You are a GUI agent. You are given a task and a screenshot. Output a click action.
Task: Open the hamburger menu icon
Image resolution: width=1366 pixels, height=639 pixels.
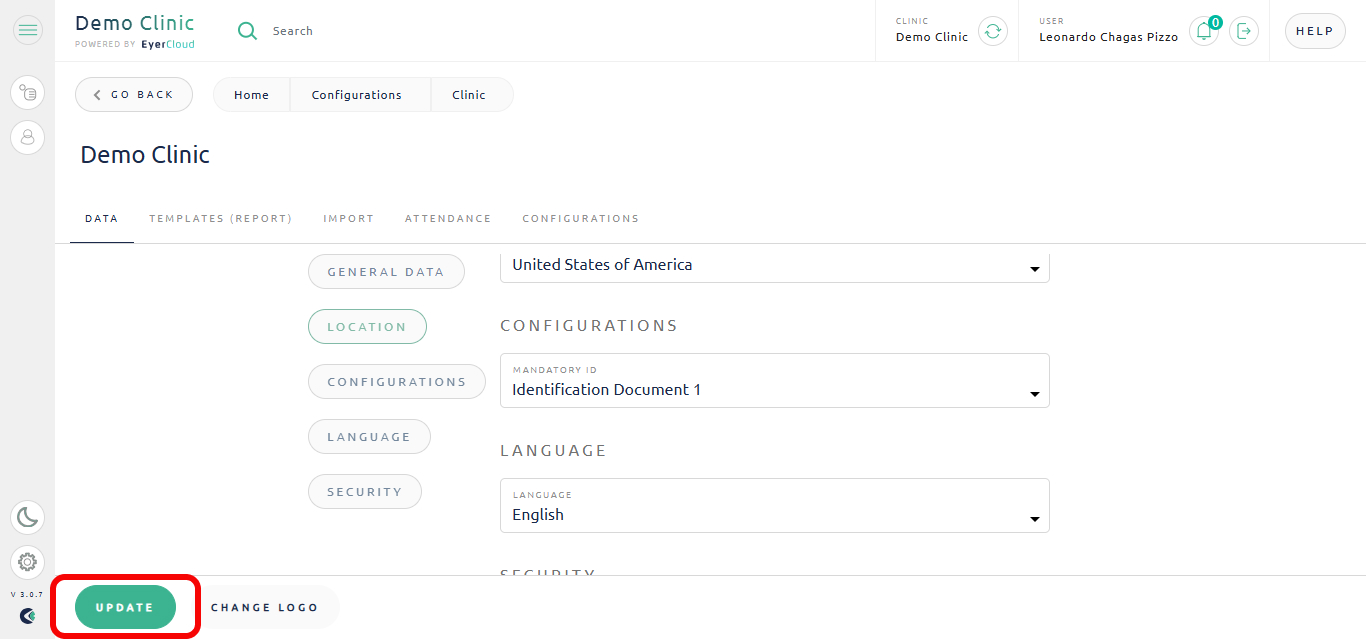(x=28, y=31)
